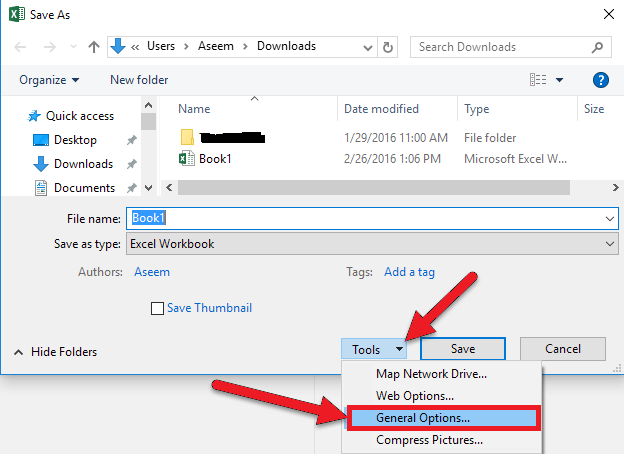Collapse panel with Hide Folders
This screenshot has width=624, height=454.
pos(55,352)
